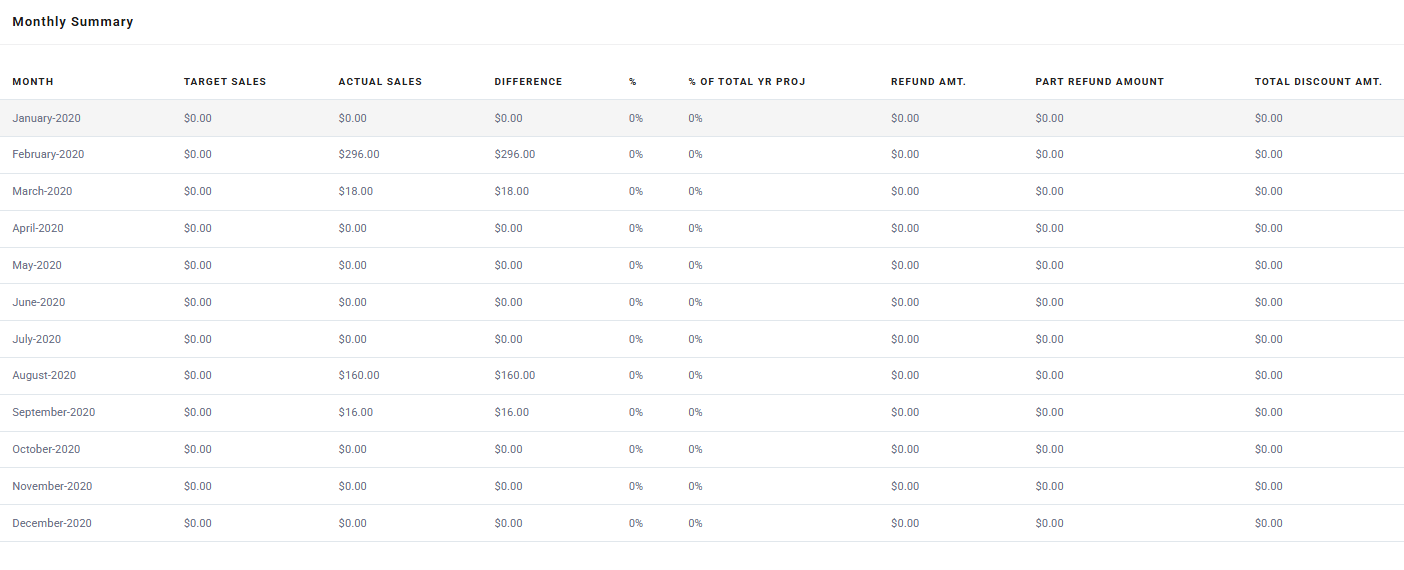Select the December-2020 row label
The image size is (1404, 570).
[x=52, y=524]
